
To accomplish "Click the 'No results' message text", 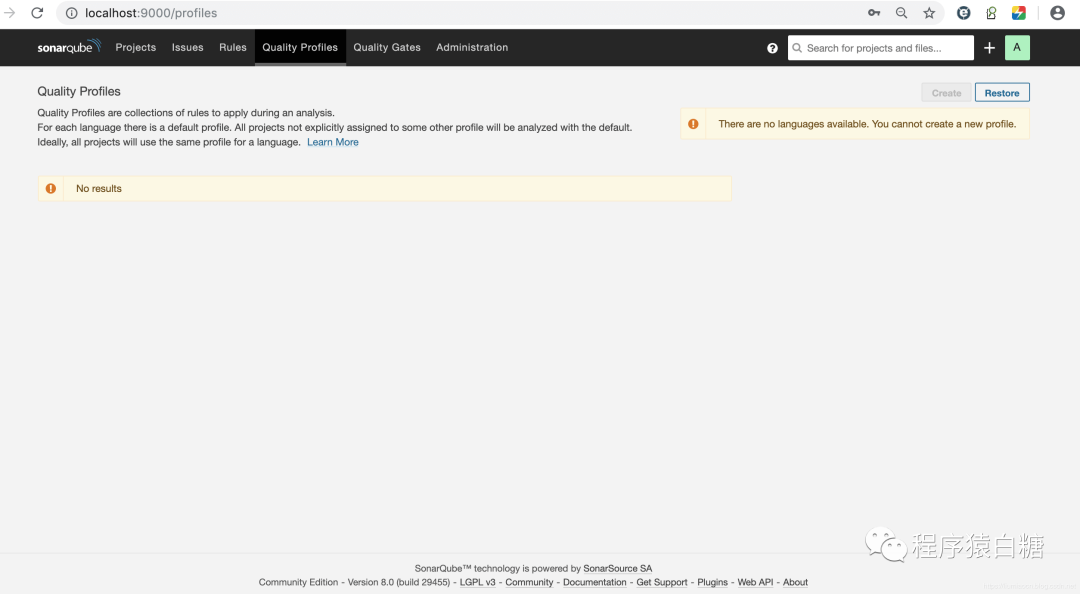I will pyautogui.click(x=98, y=188).
